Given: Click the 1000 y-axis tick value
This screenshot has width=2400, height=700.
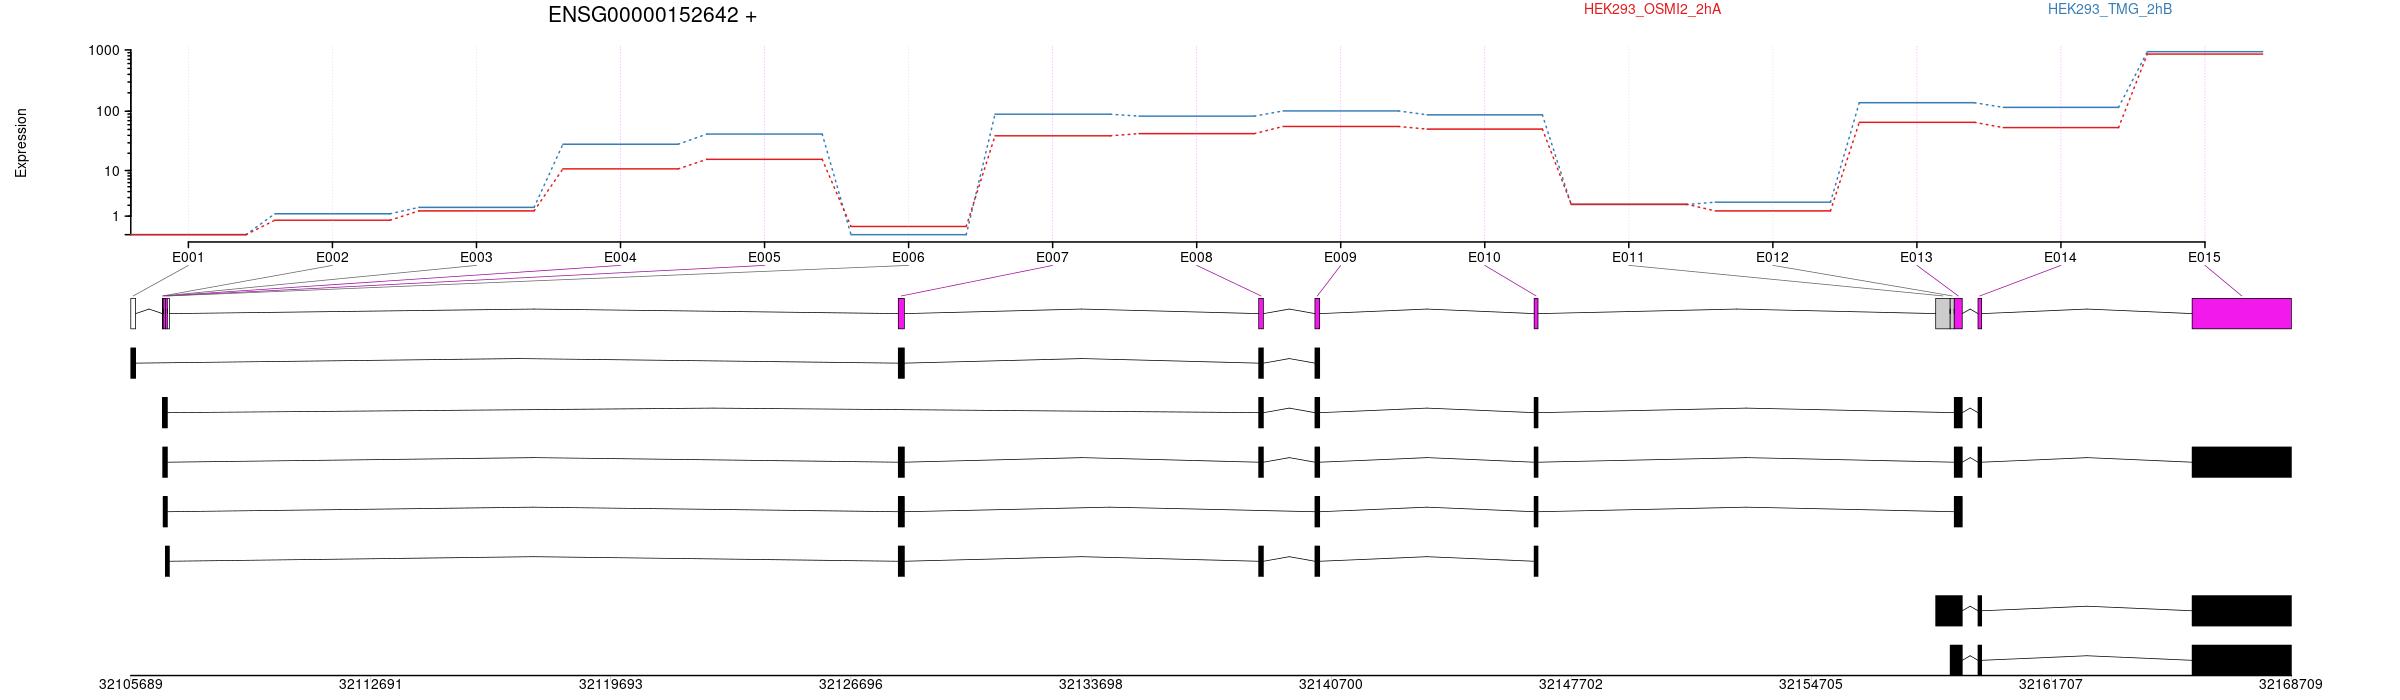Looking at the screenshot, I should coord(104,51).
